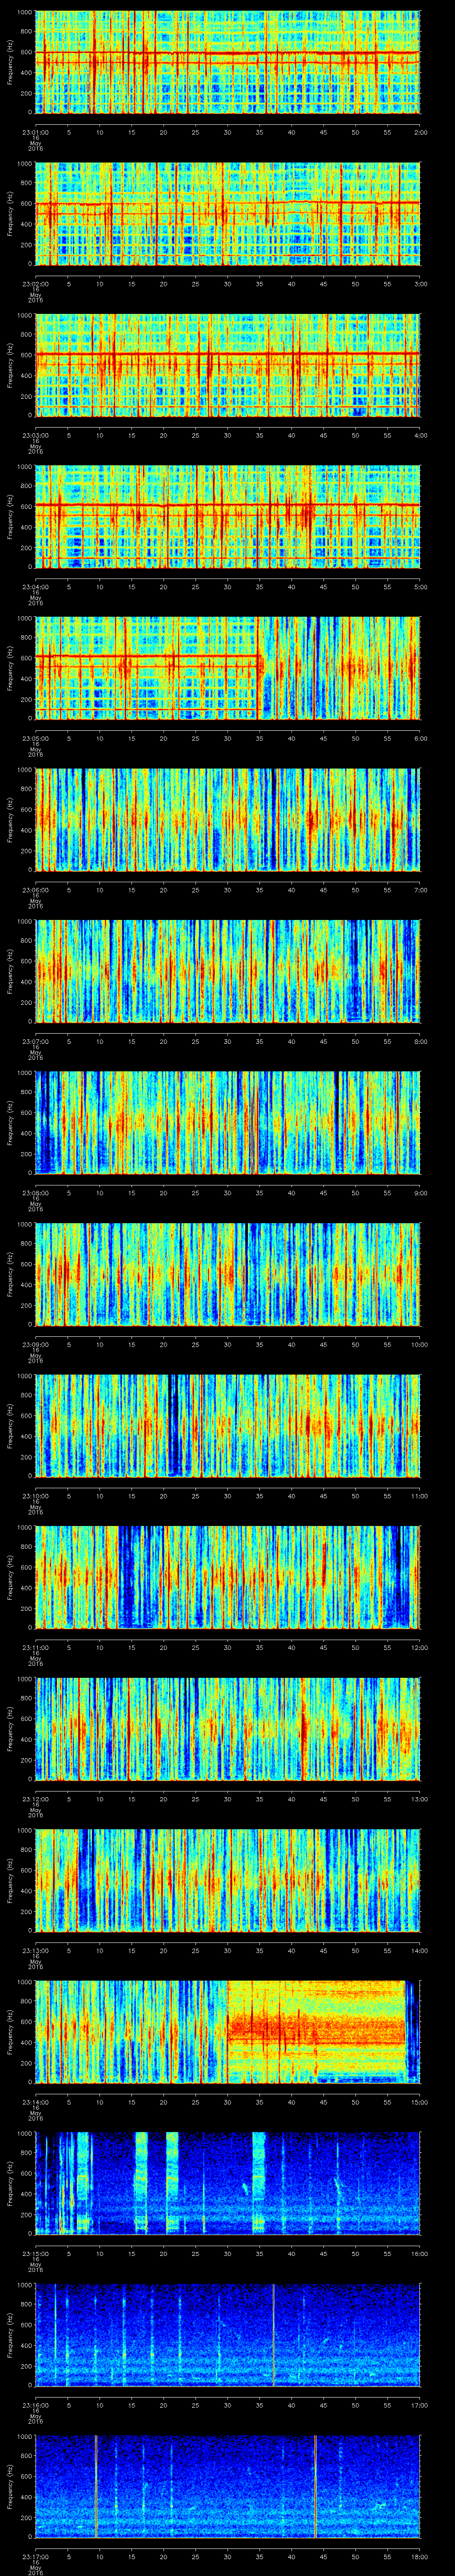This screenshot has width=455, height=2576.
Task: Click the 18:00 end-time label
Action: pos(420,2556)
